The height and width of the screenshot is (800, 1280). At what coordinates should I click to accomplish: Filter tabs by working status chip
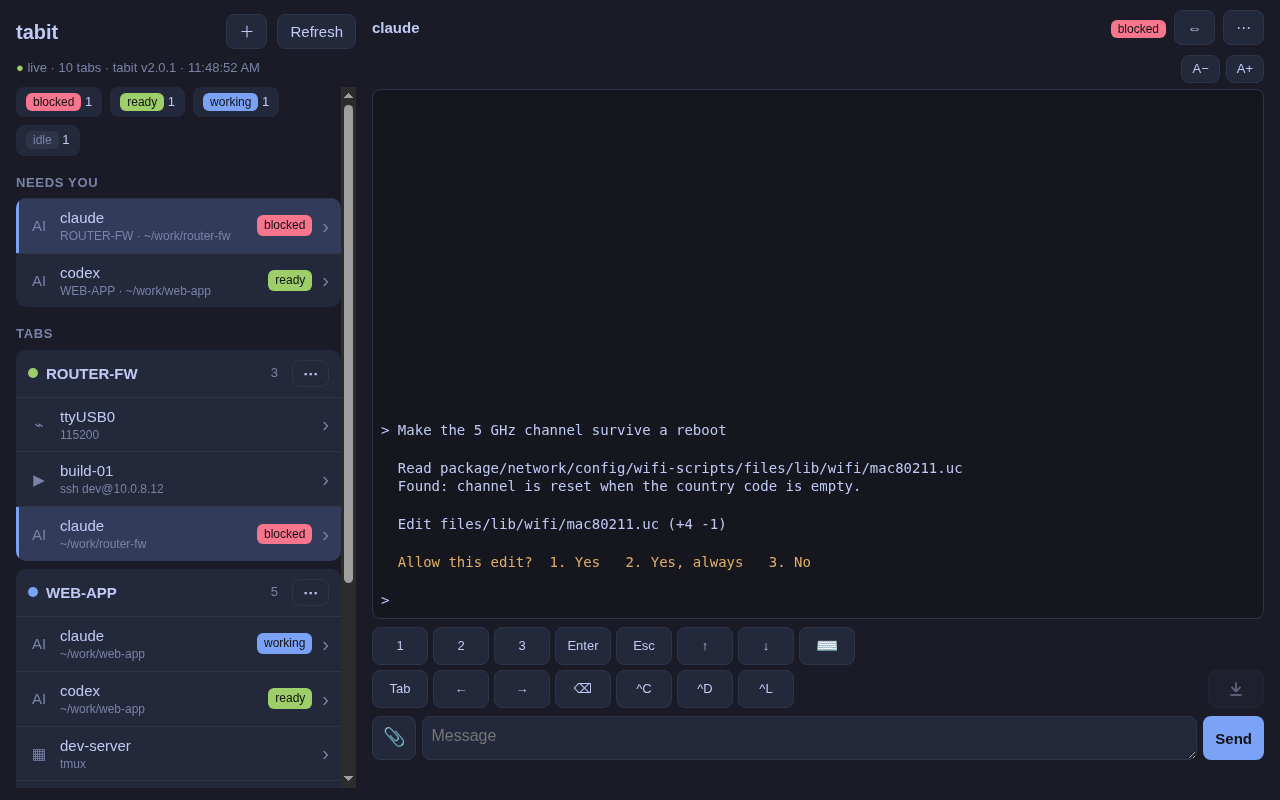coord(236,102)
